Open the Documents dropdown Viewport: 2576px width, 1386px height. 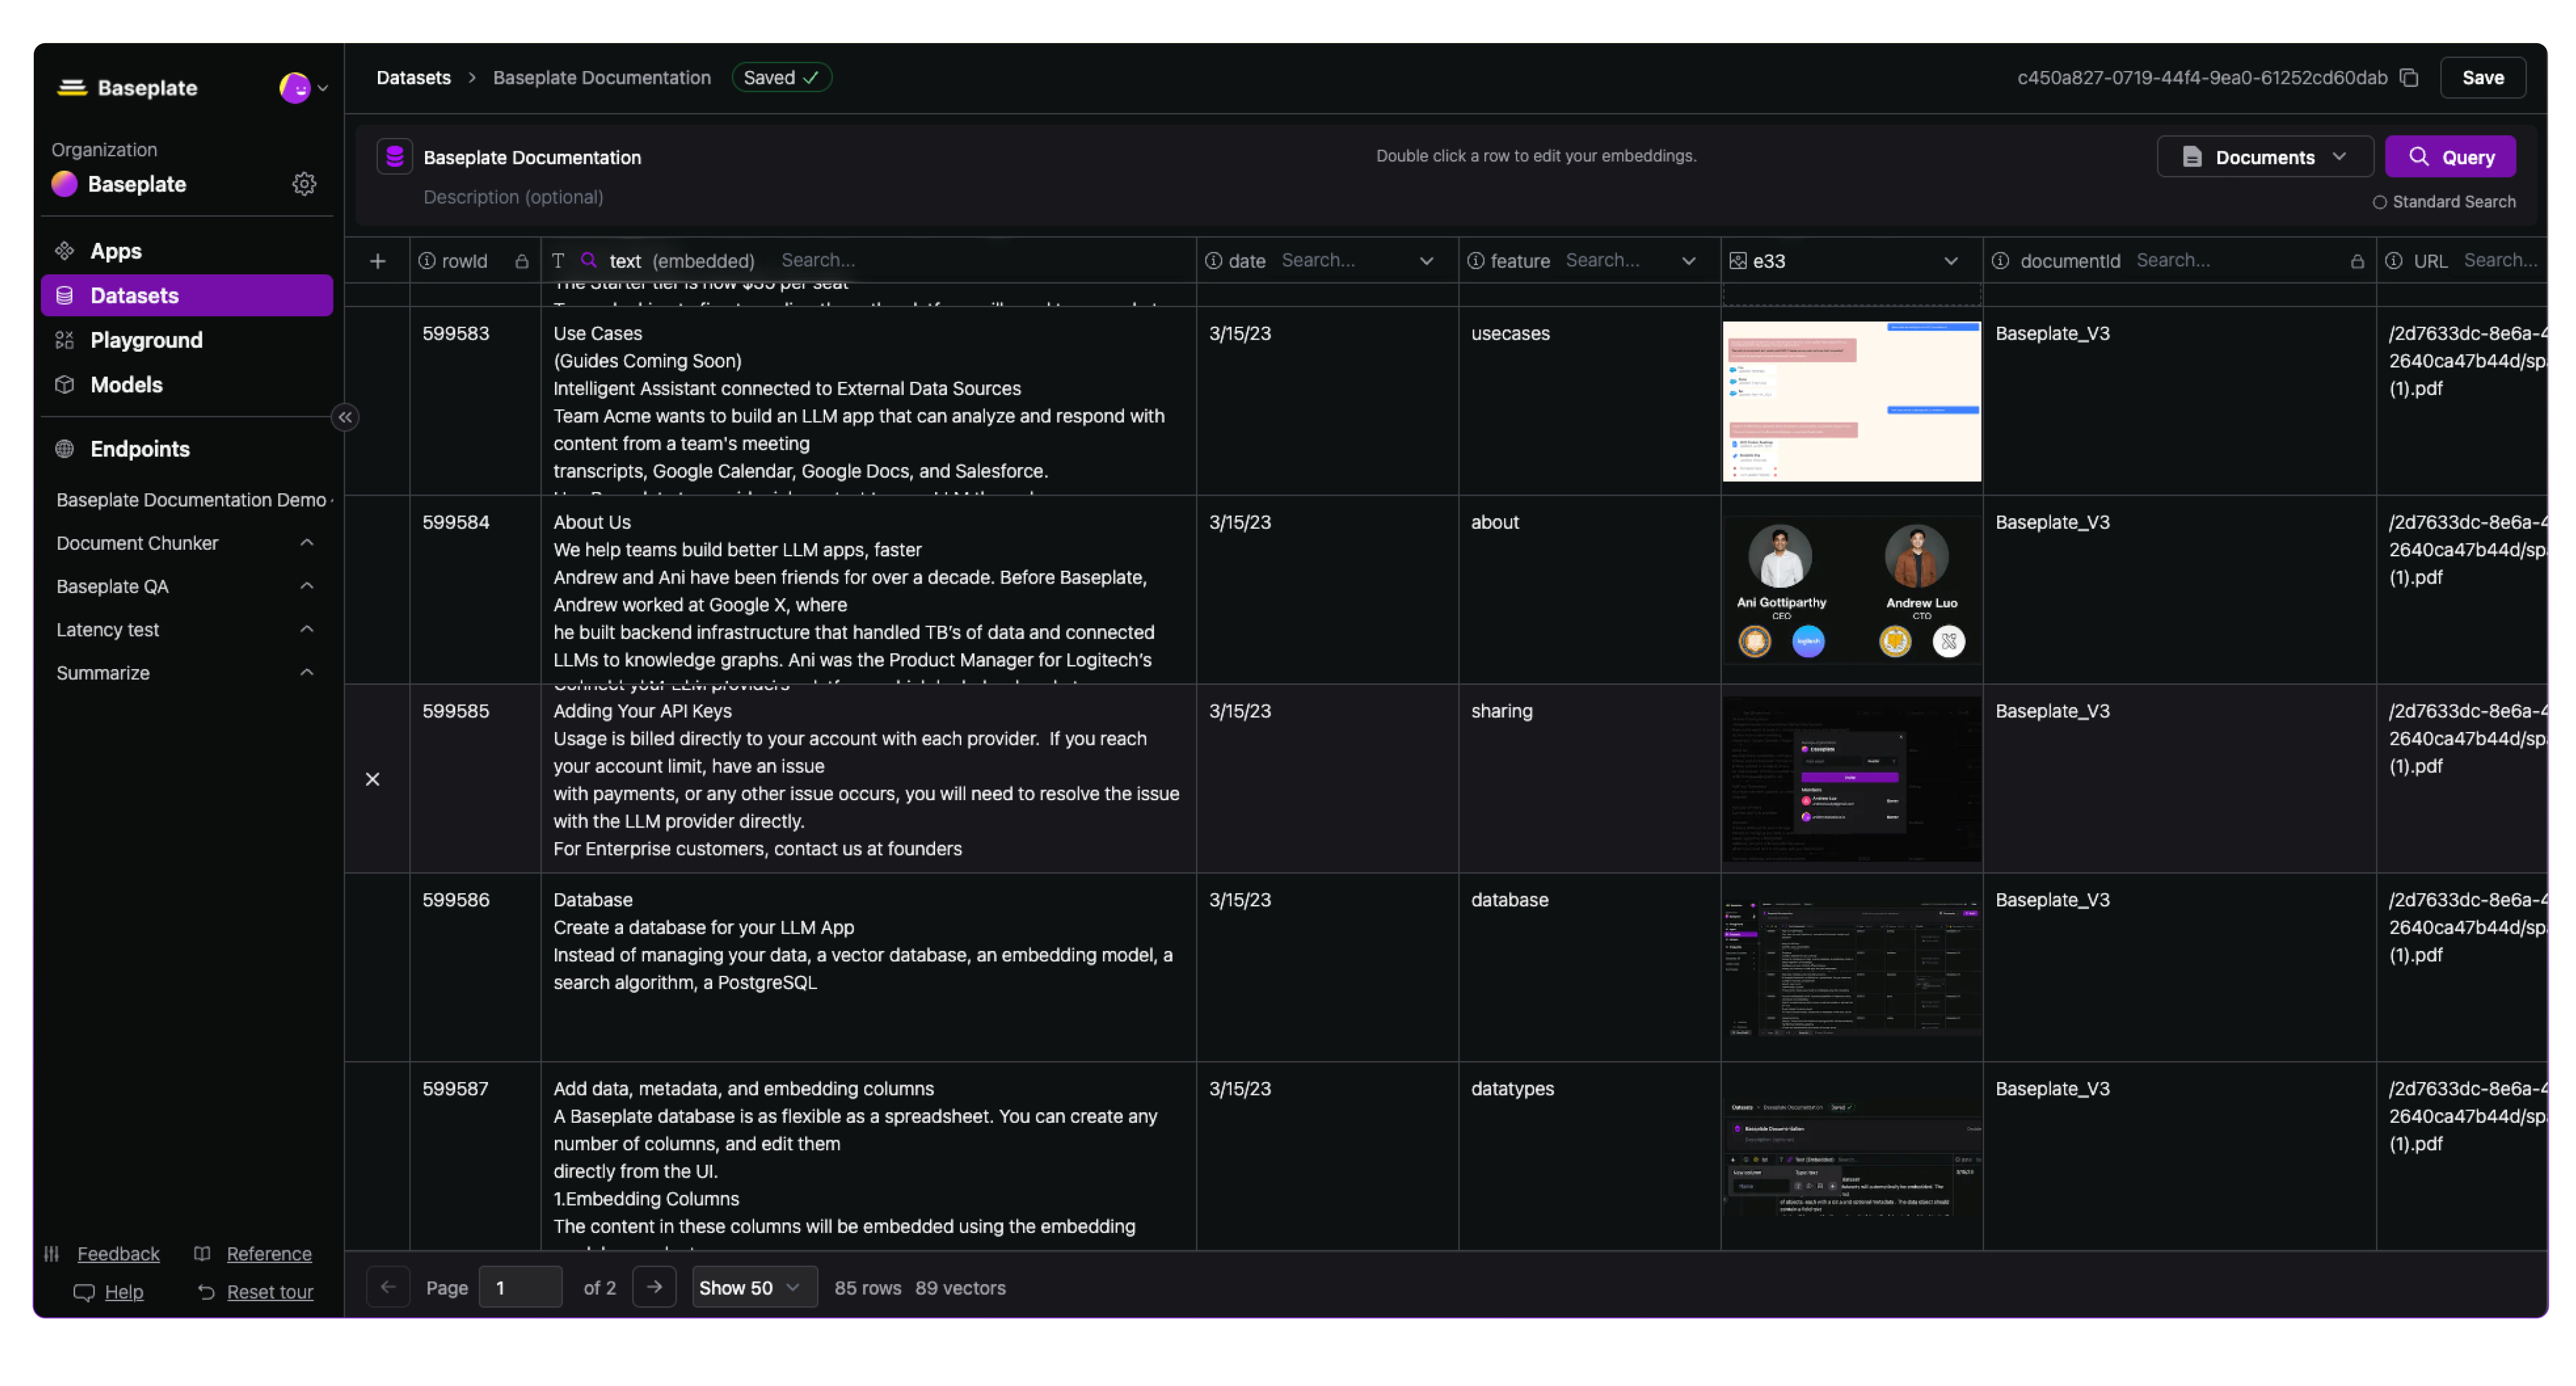[2264, 157]
